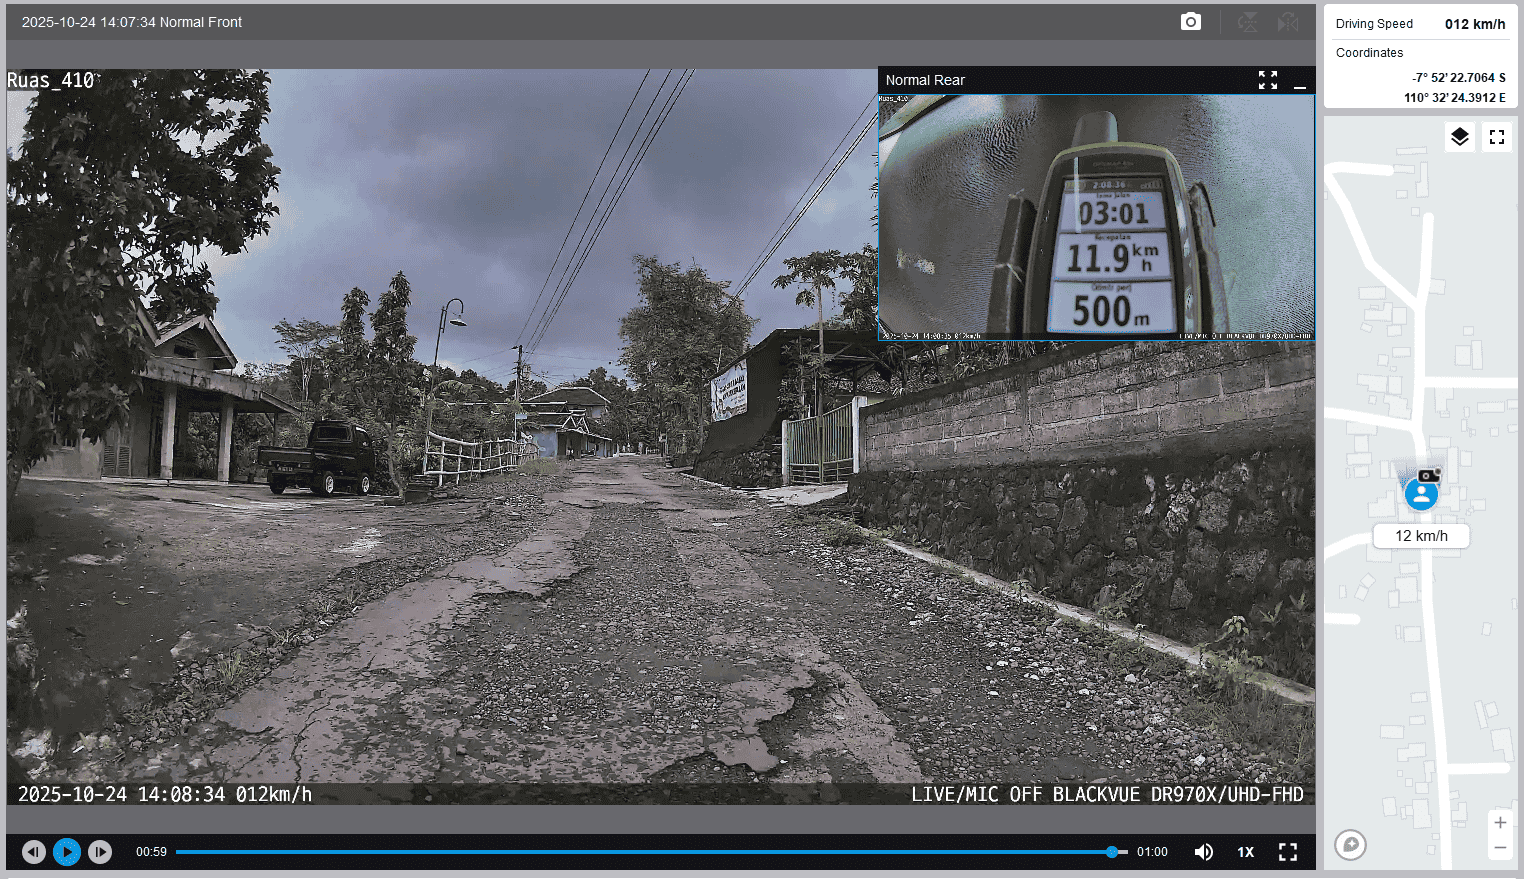Click the middle of the playback progress bar
The height and width of the screenshot is (879, 1524).
[x=651, y=852]
